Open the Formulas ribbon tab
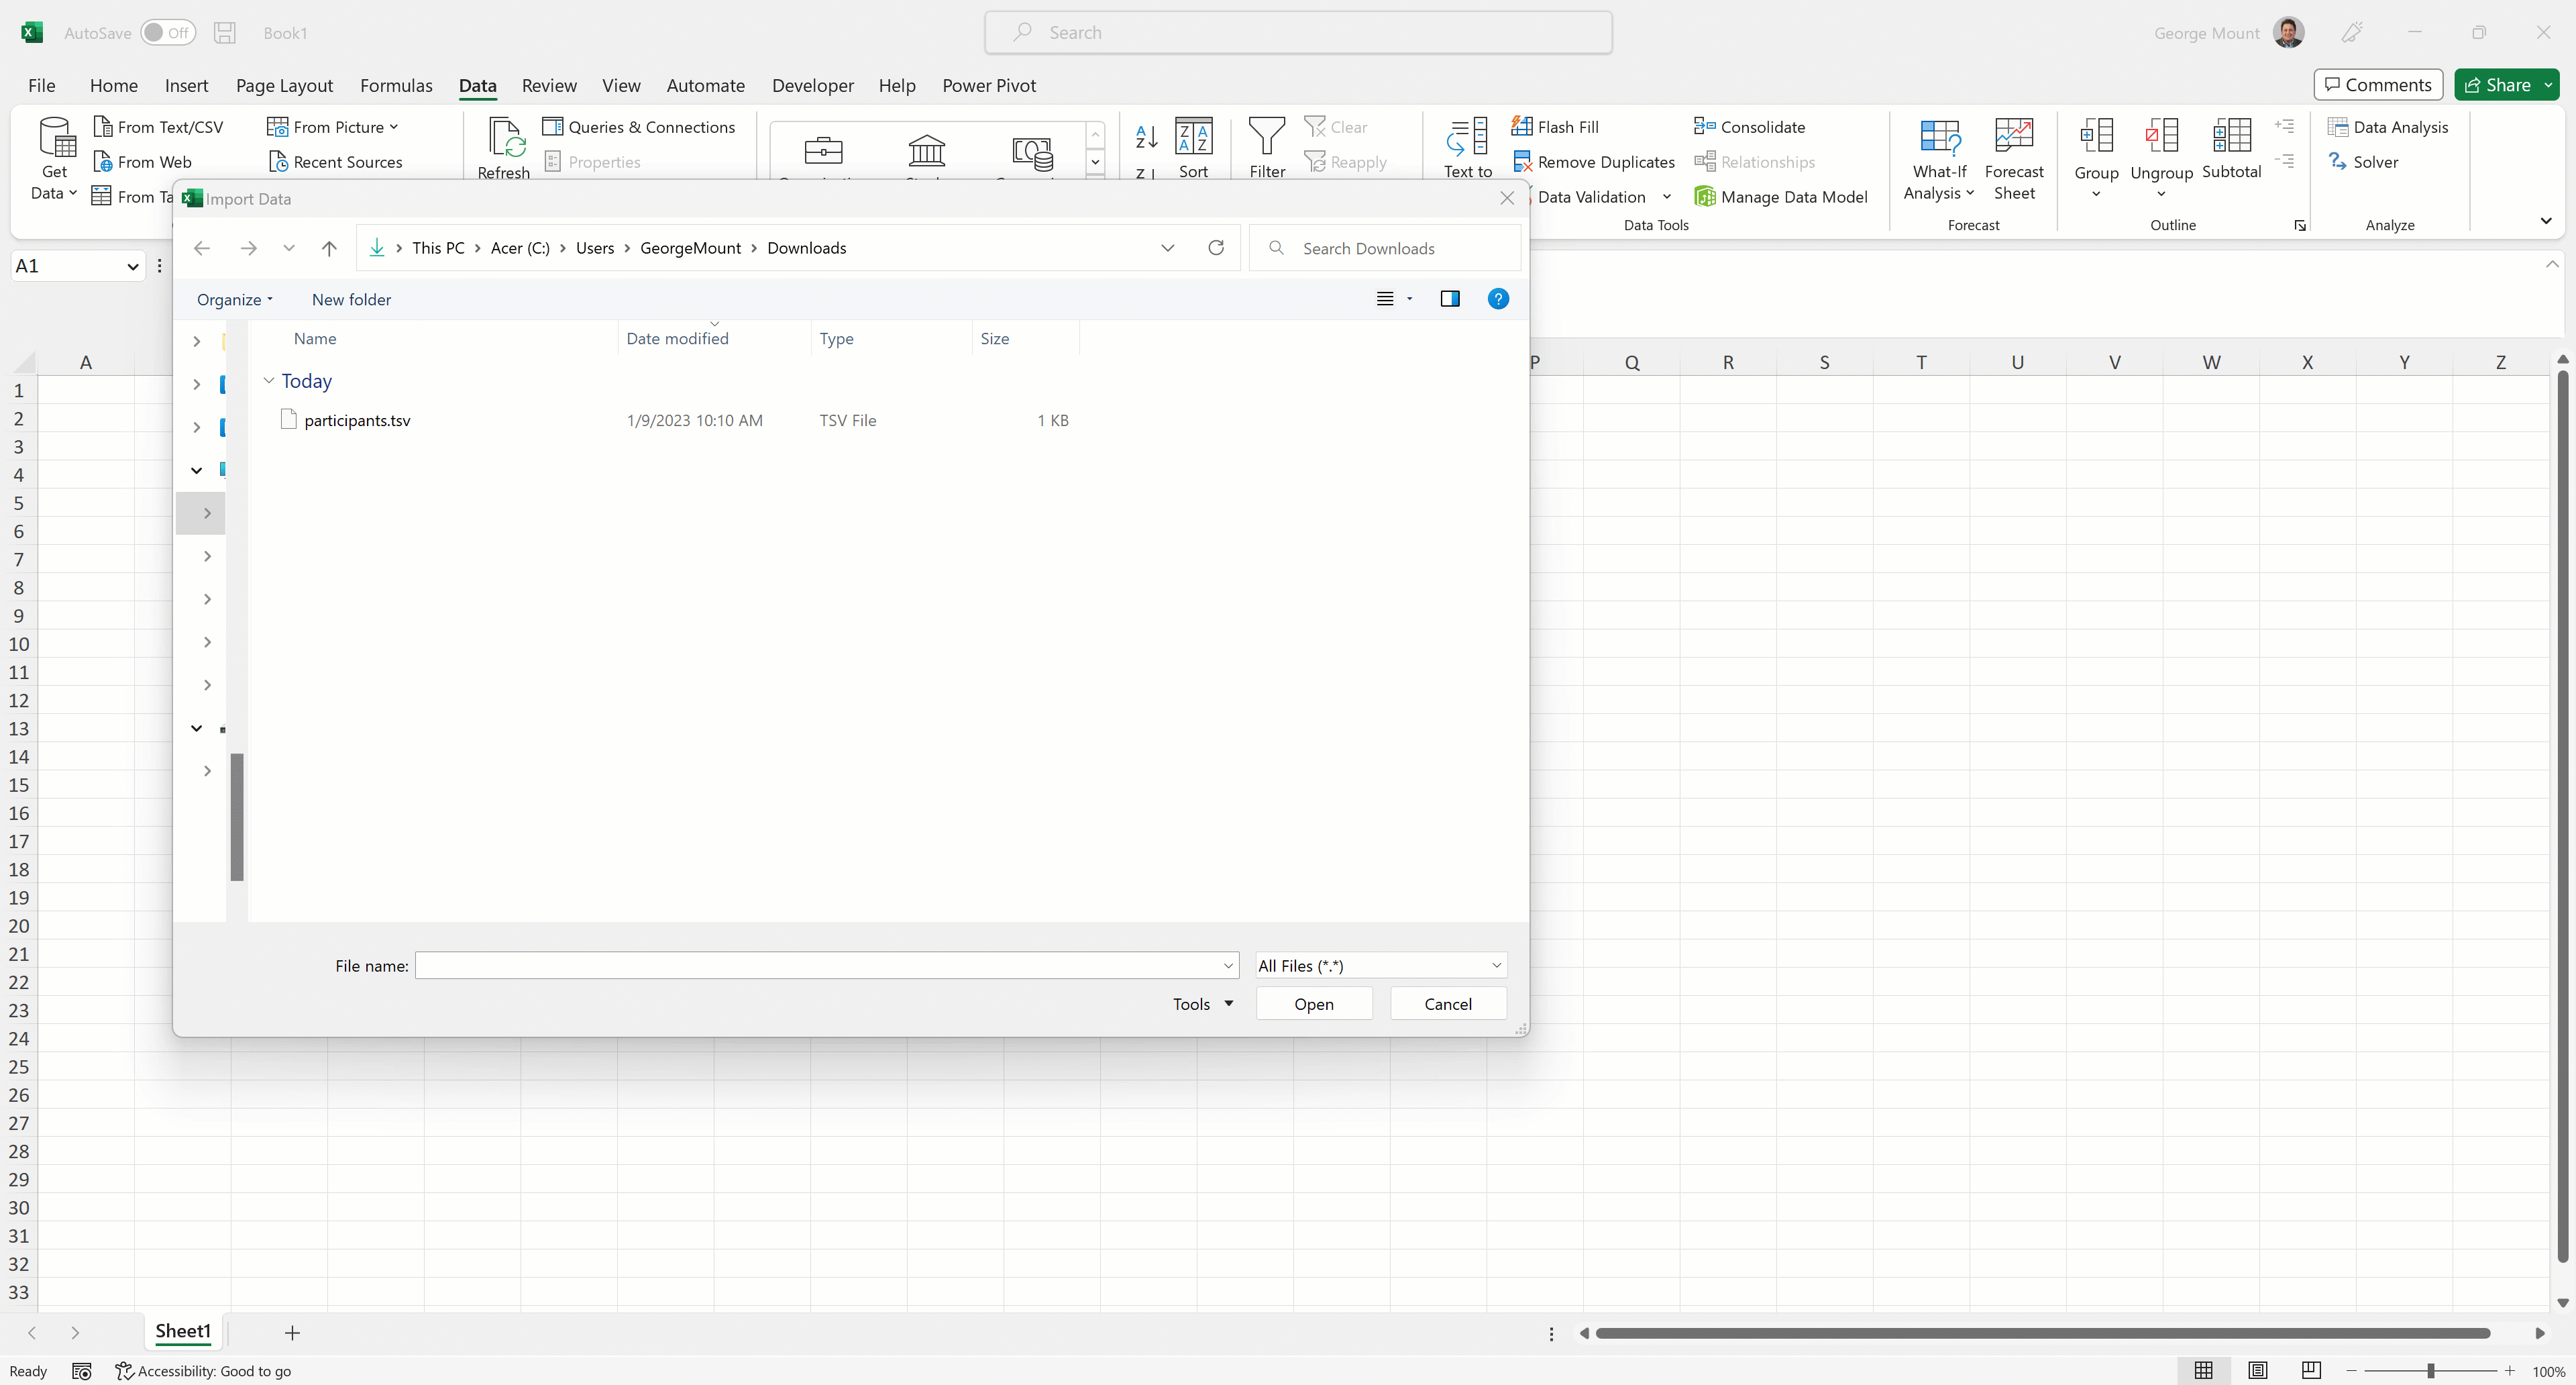Image resolution: width=2576 pixels, height=1385 pixels. coord(396,86)
